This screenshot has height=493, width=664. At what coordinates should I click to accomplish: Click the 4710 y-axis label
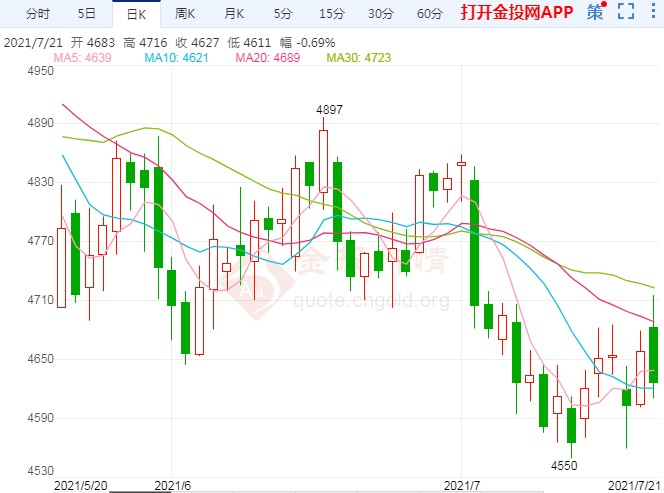point(41,299)
